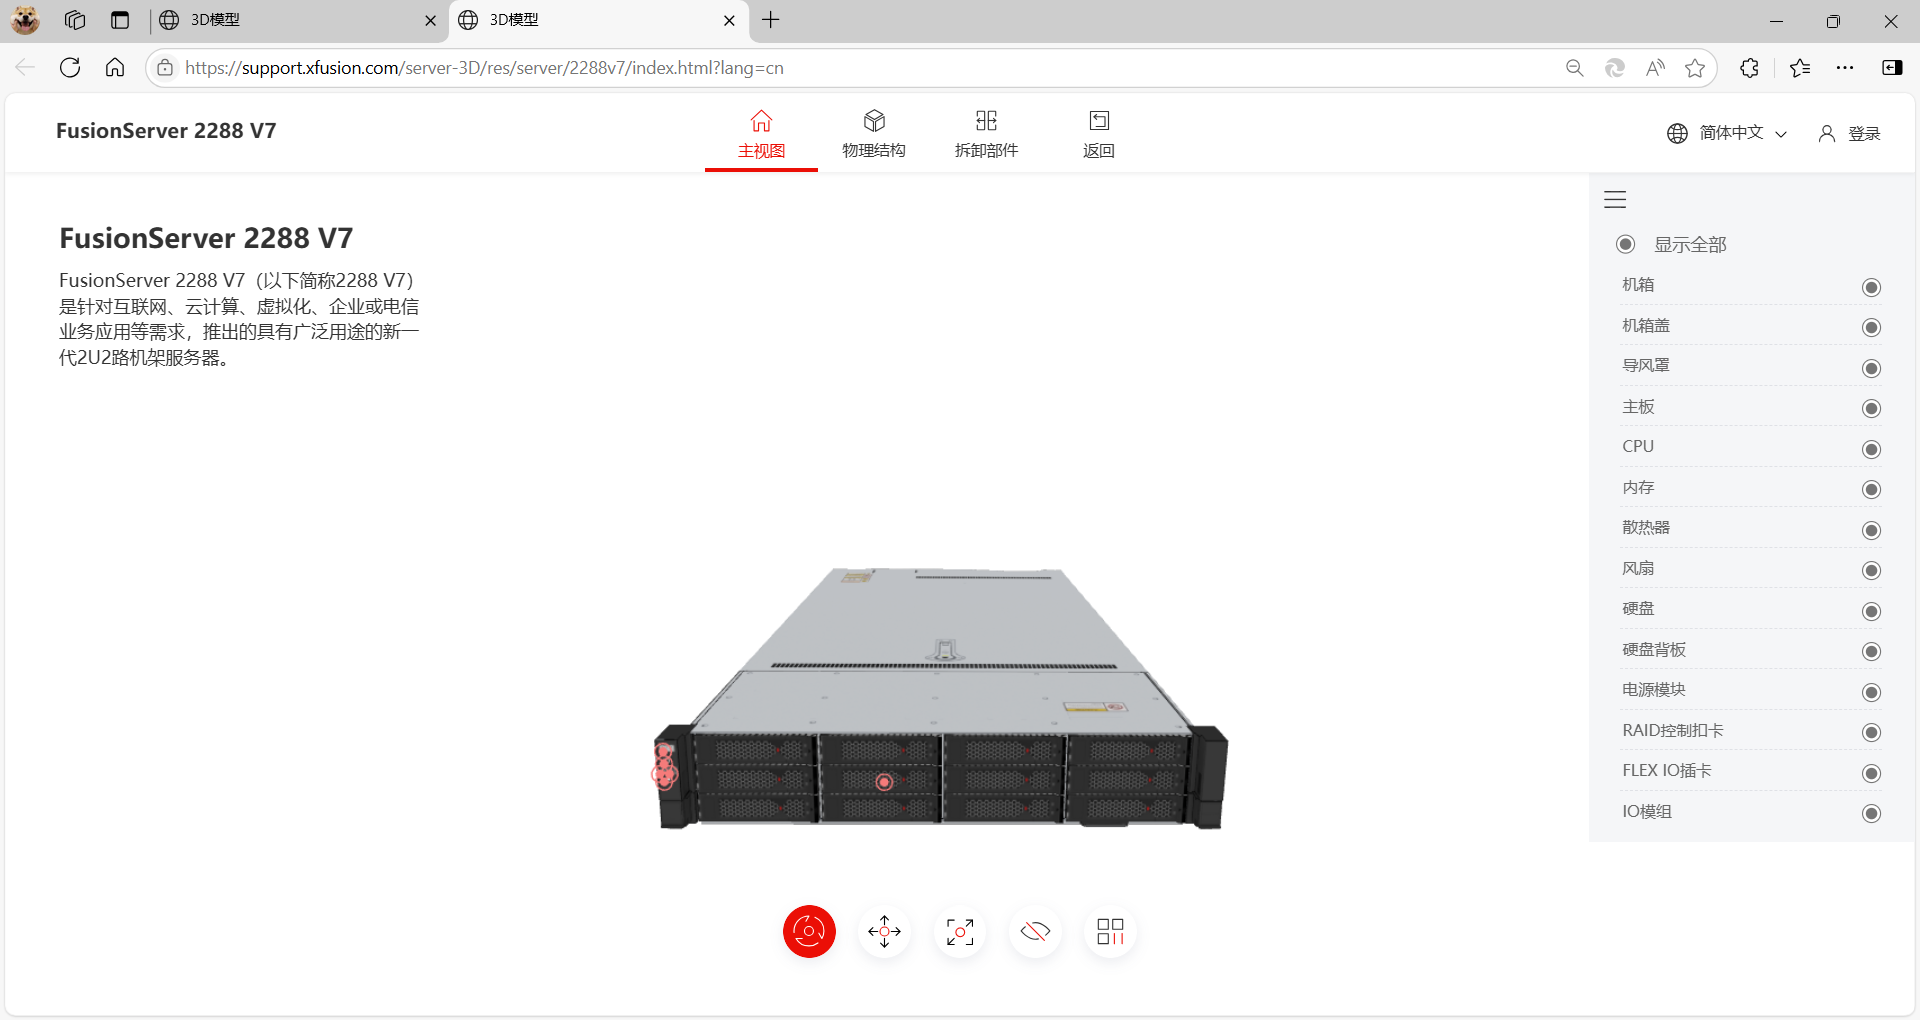This screenshot has width=1920, height=1020.
Task: Click the 登录 login link
Action: point(1864,134)
